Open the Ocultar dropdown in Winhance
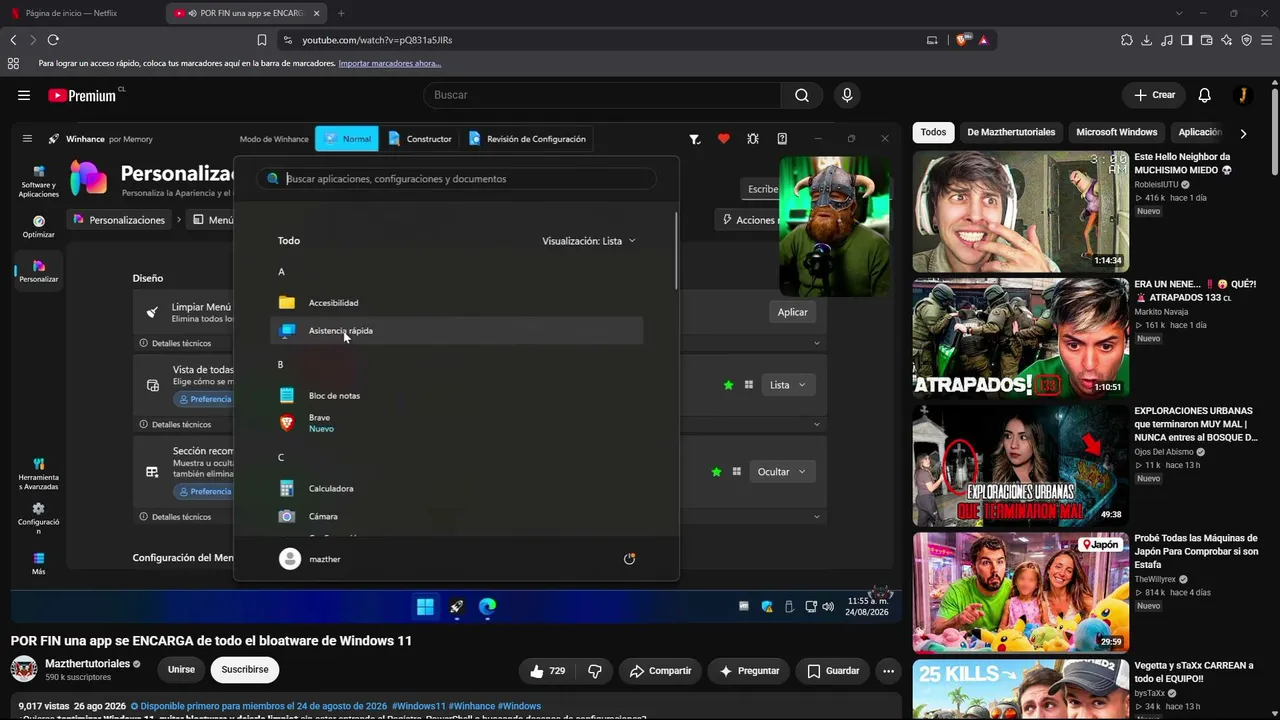The width and height of the screenshot is (1280, 720). point(782,472)
